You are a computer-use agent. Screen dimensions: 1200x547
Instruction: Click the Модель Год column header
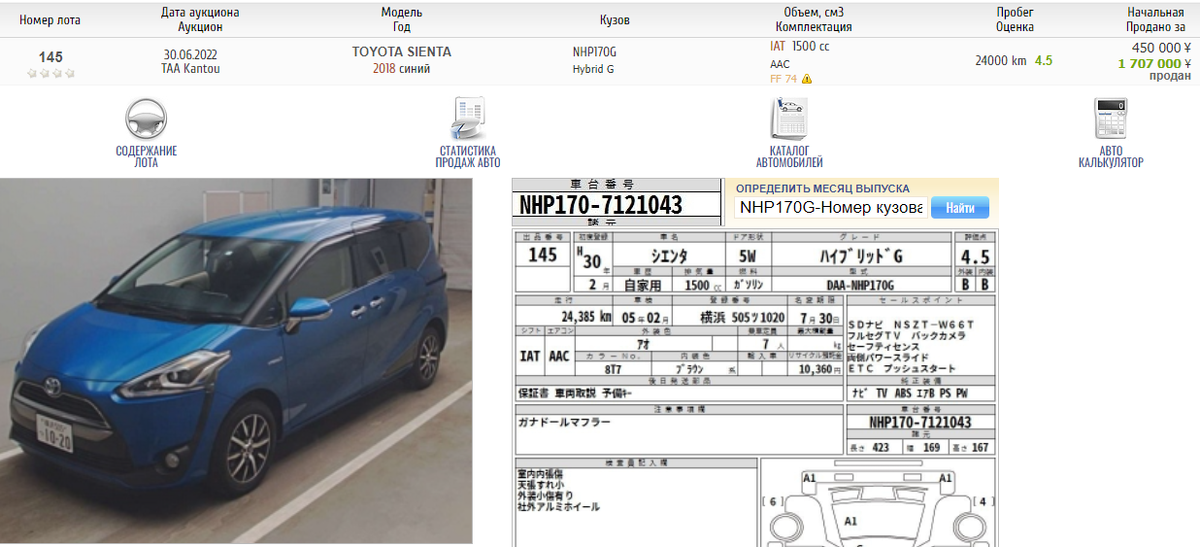tap(402, 20)
